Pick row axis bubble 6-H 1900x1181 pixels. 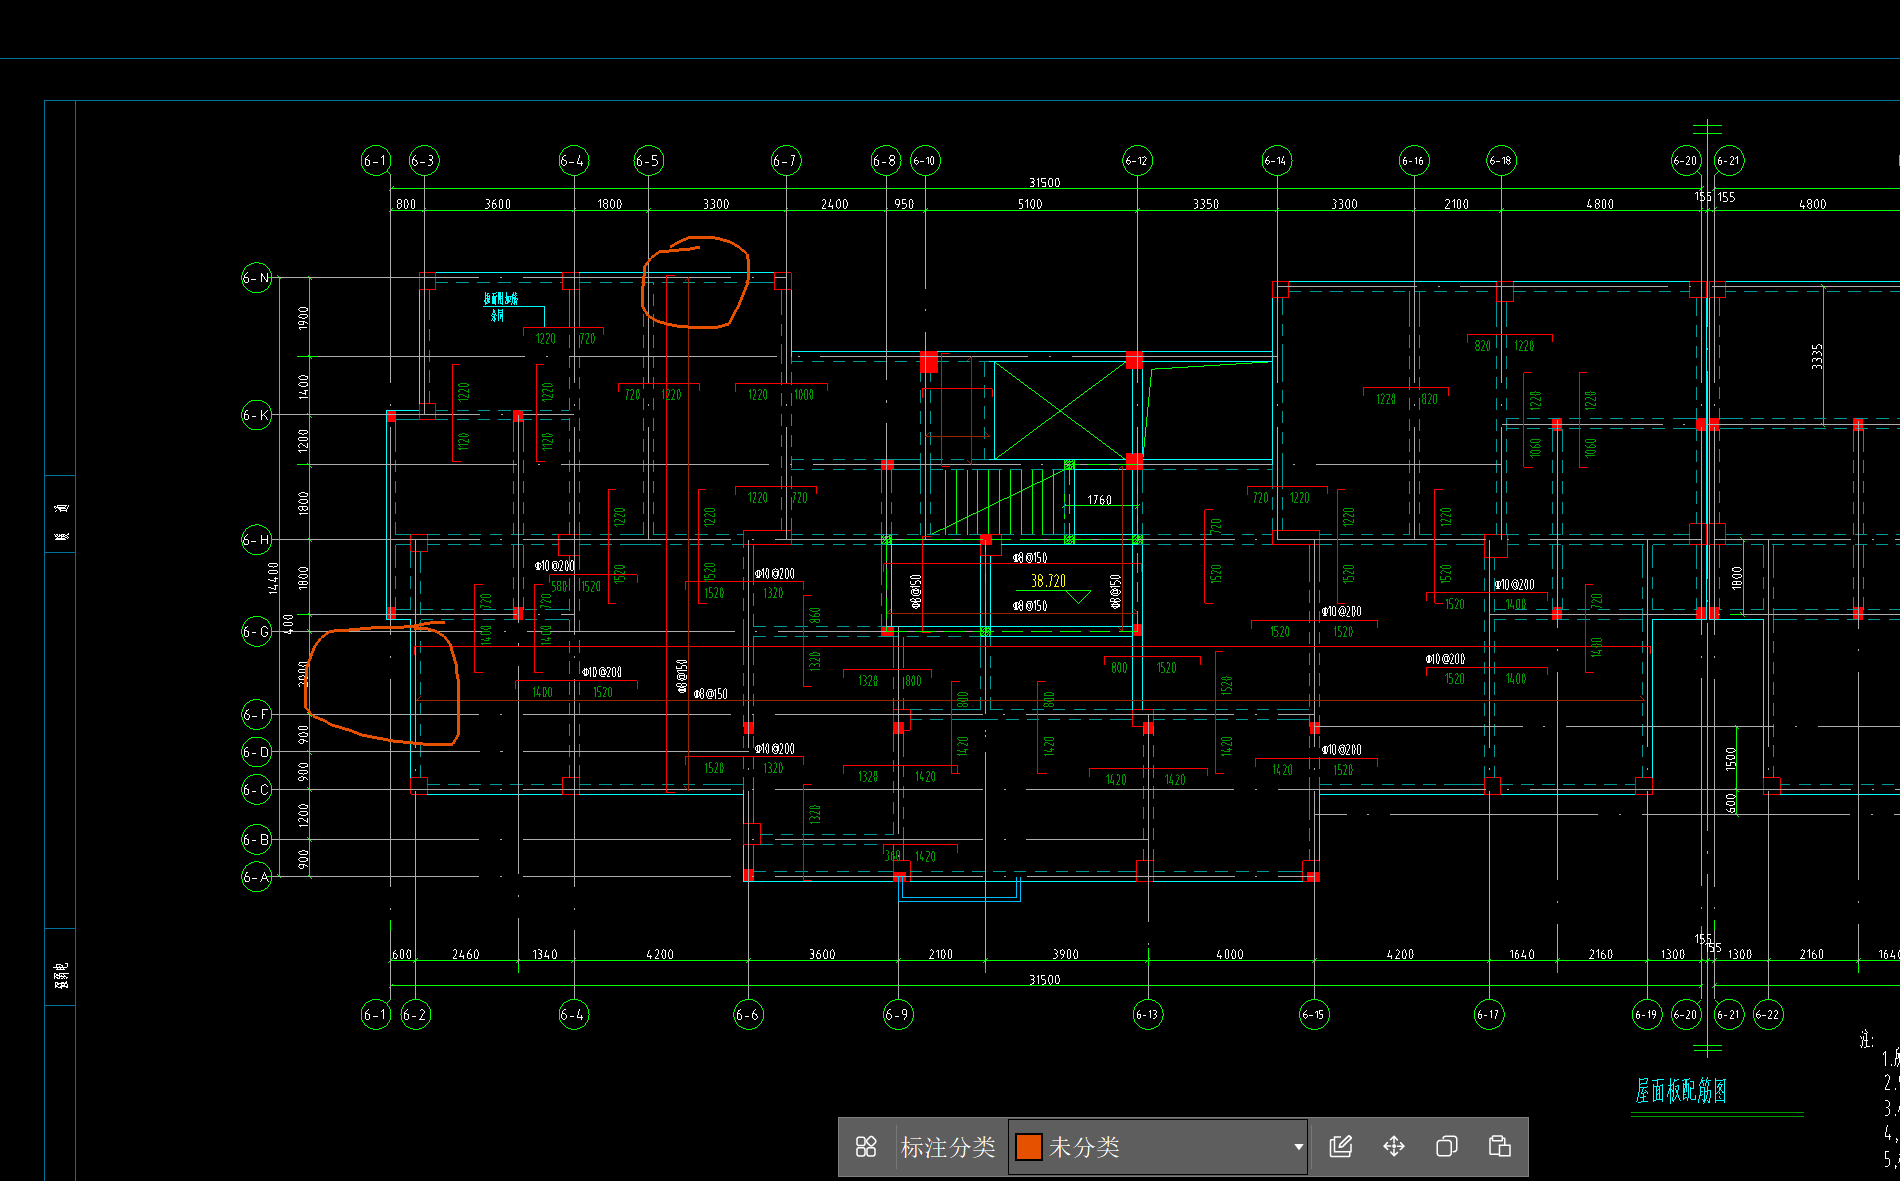point(257,540)
